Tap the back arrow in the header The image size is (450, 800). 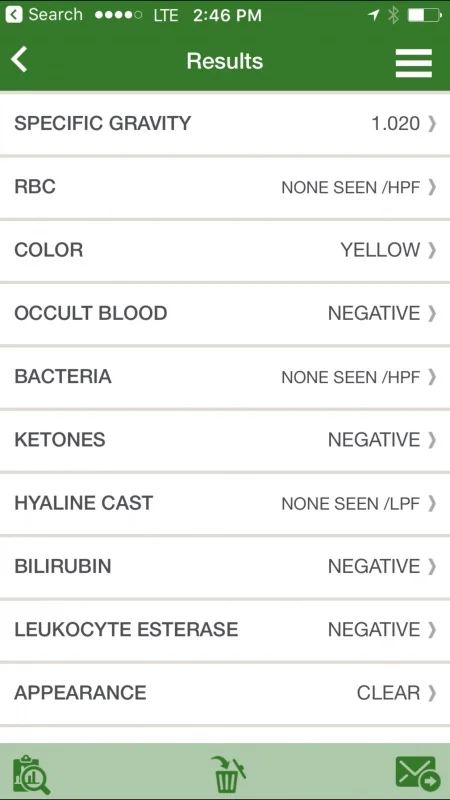click(19, 60)
